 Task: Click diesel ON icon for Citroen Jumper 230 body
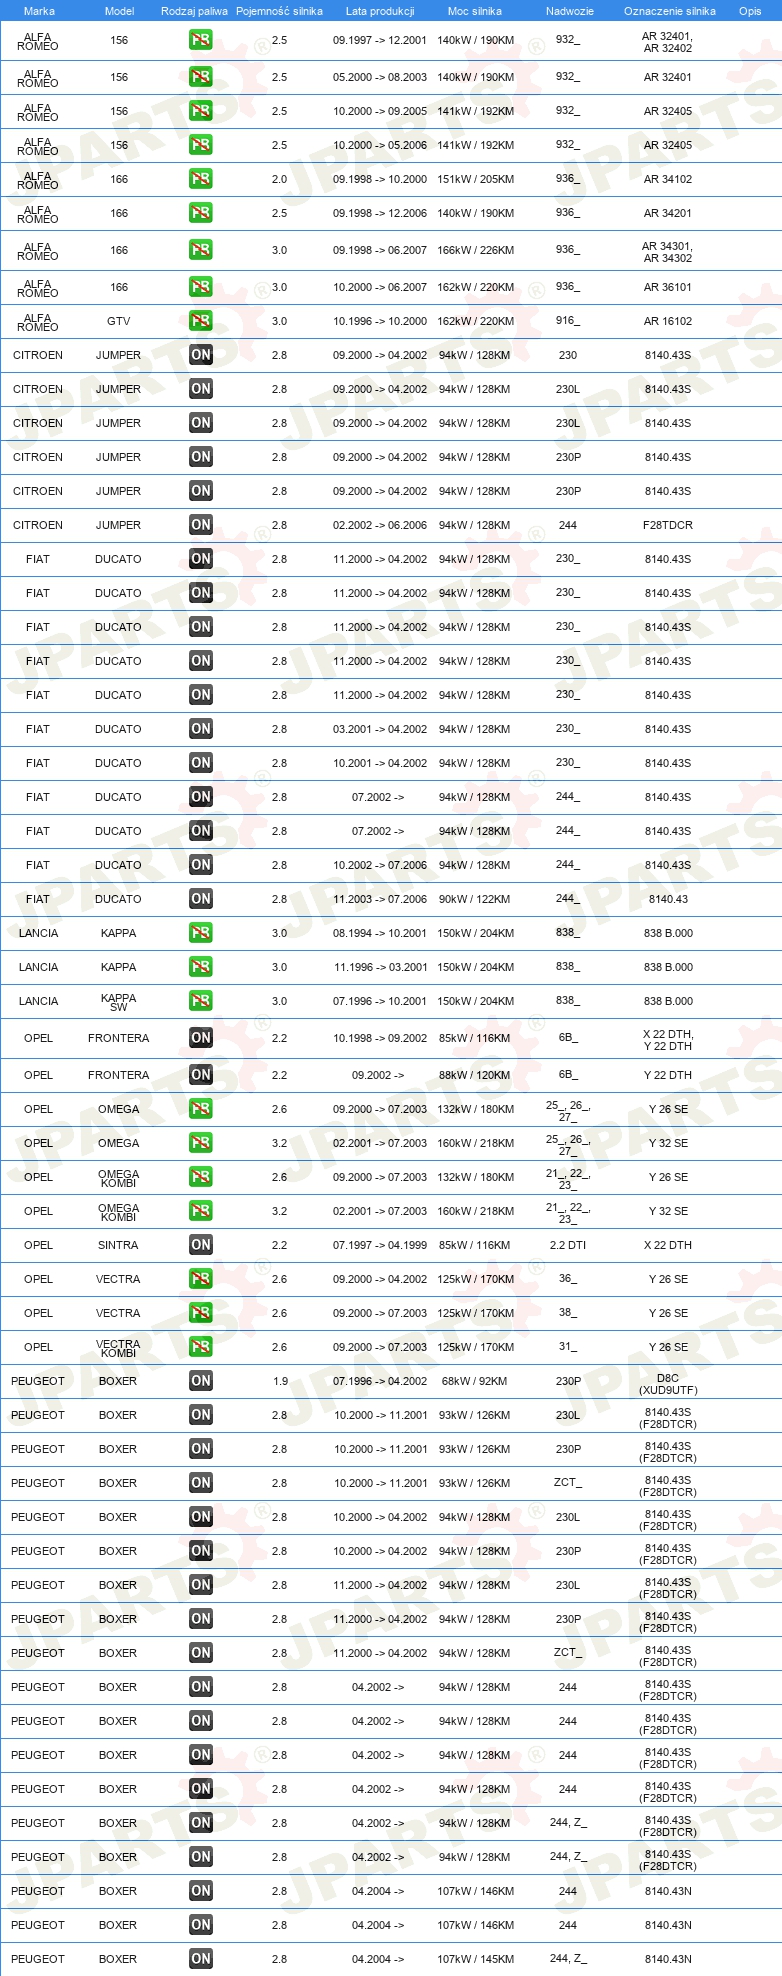pos(201,355)
